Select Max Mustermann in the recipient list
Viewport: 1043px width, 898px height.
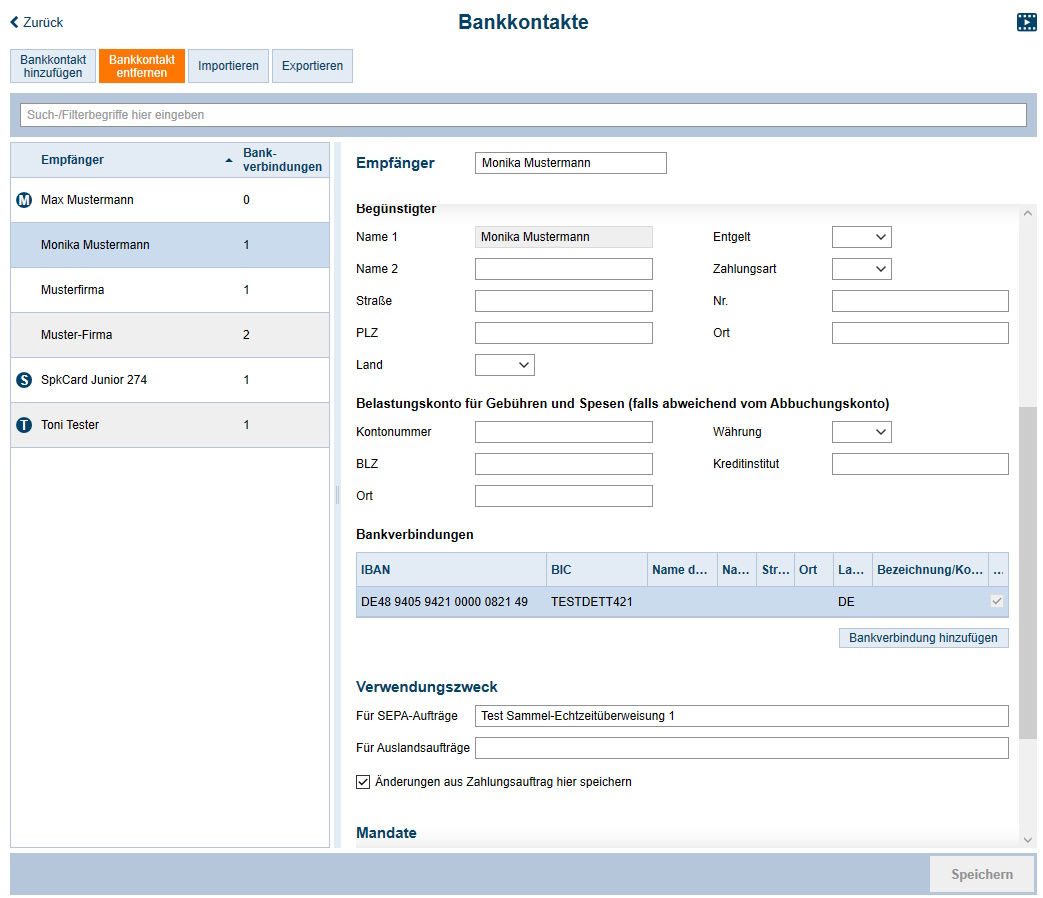coord(170,200)
